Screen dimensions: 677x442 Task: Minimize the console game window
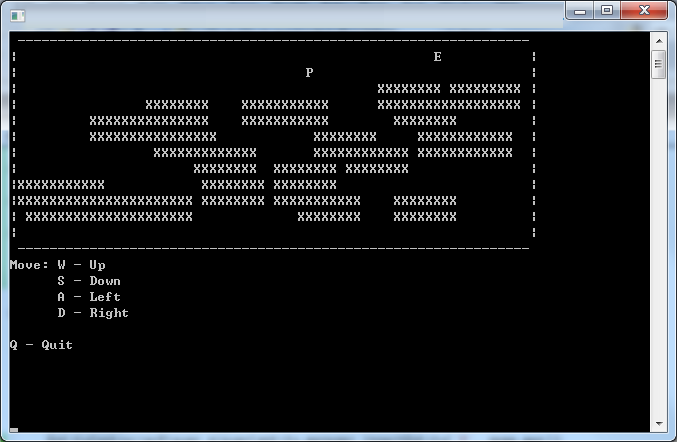580,11
